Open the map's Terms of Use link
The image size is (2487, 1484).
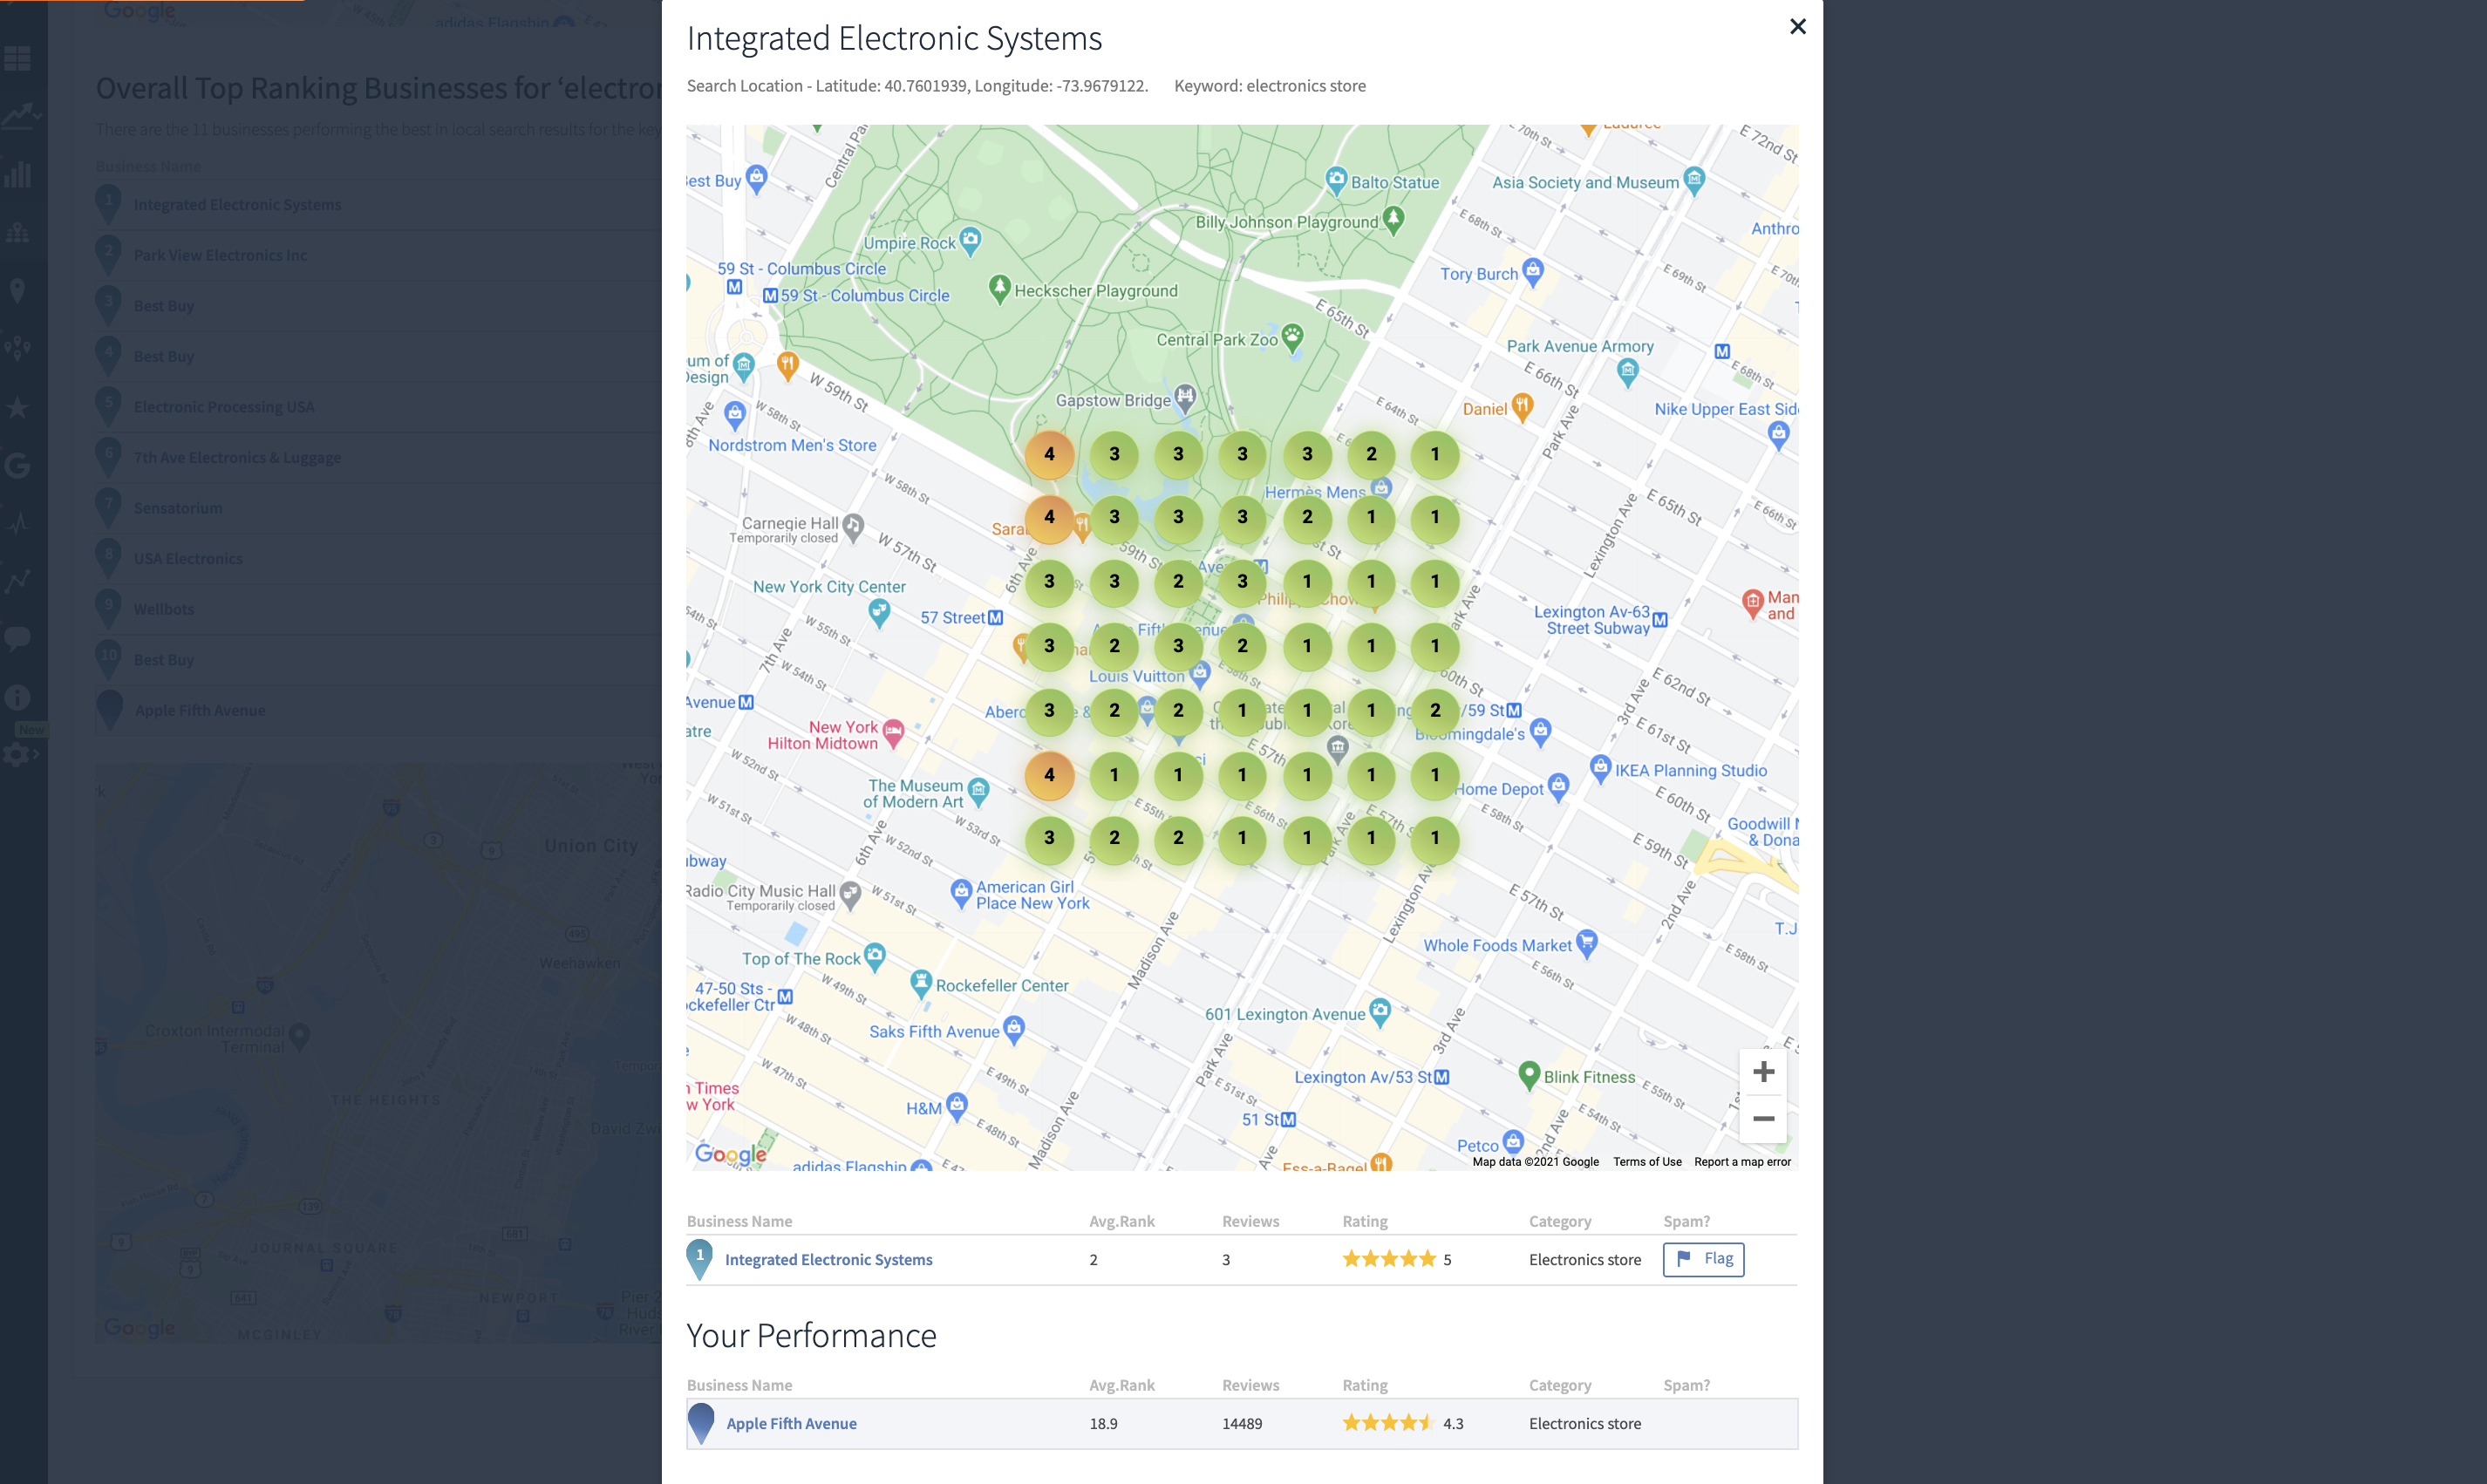point(1647,1162)
